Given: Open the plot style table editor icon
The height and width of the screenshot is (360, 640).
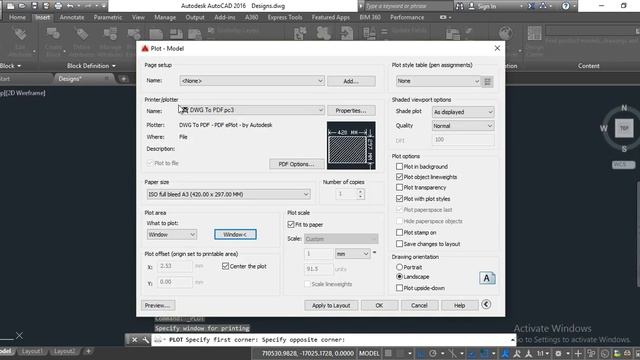Looking at the screenshot, I should pyautogui.click(x=487, y=81).
